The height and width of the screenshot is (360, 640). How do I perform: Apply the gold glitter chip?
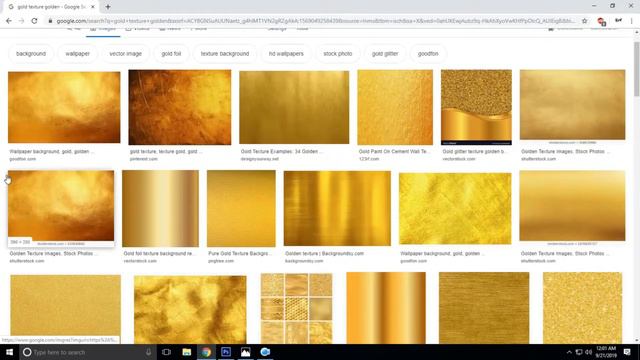click(385, 53)
